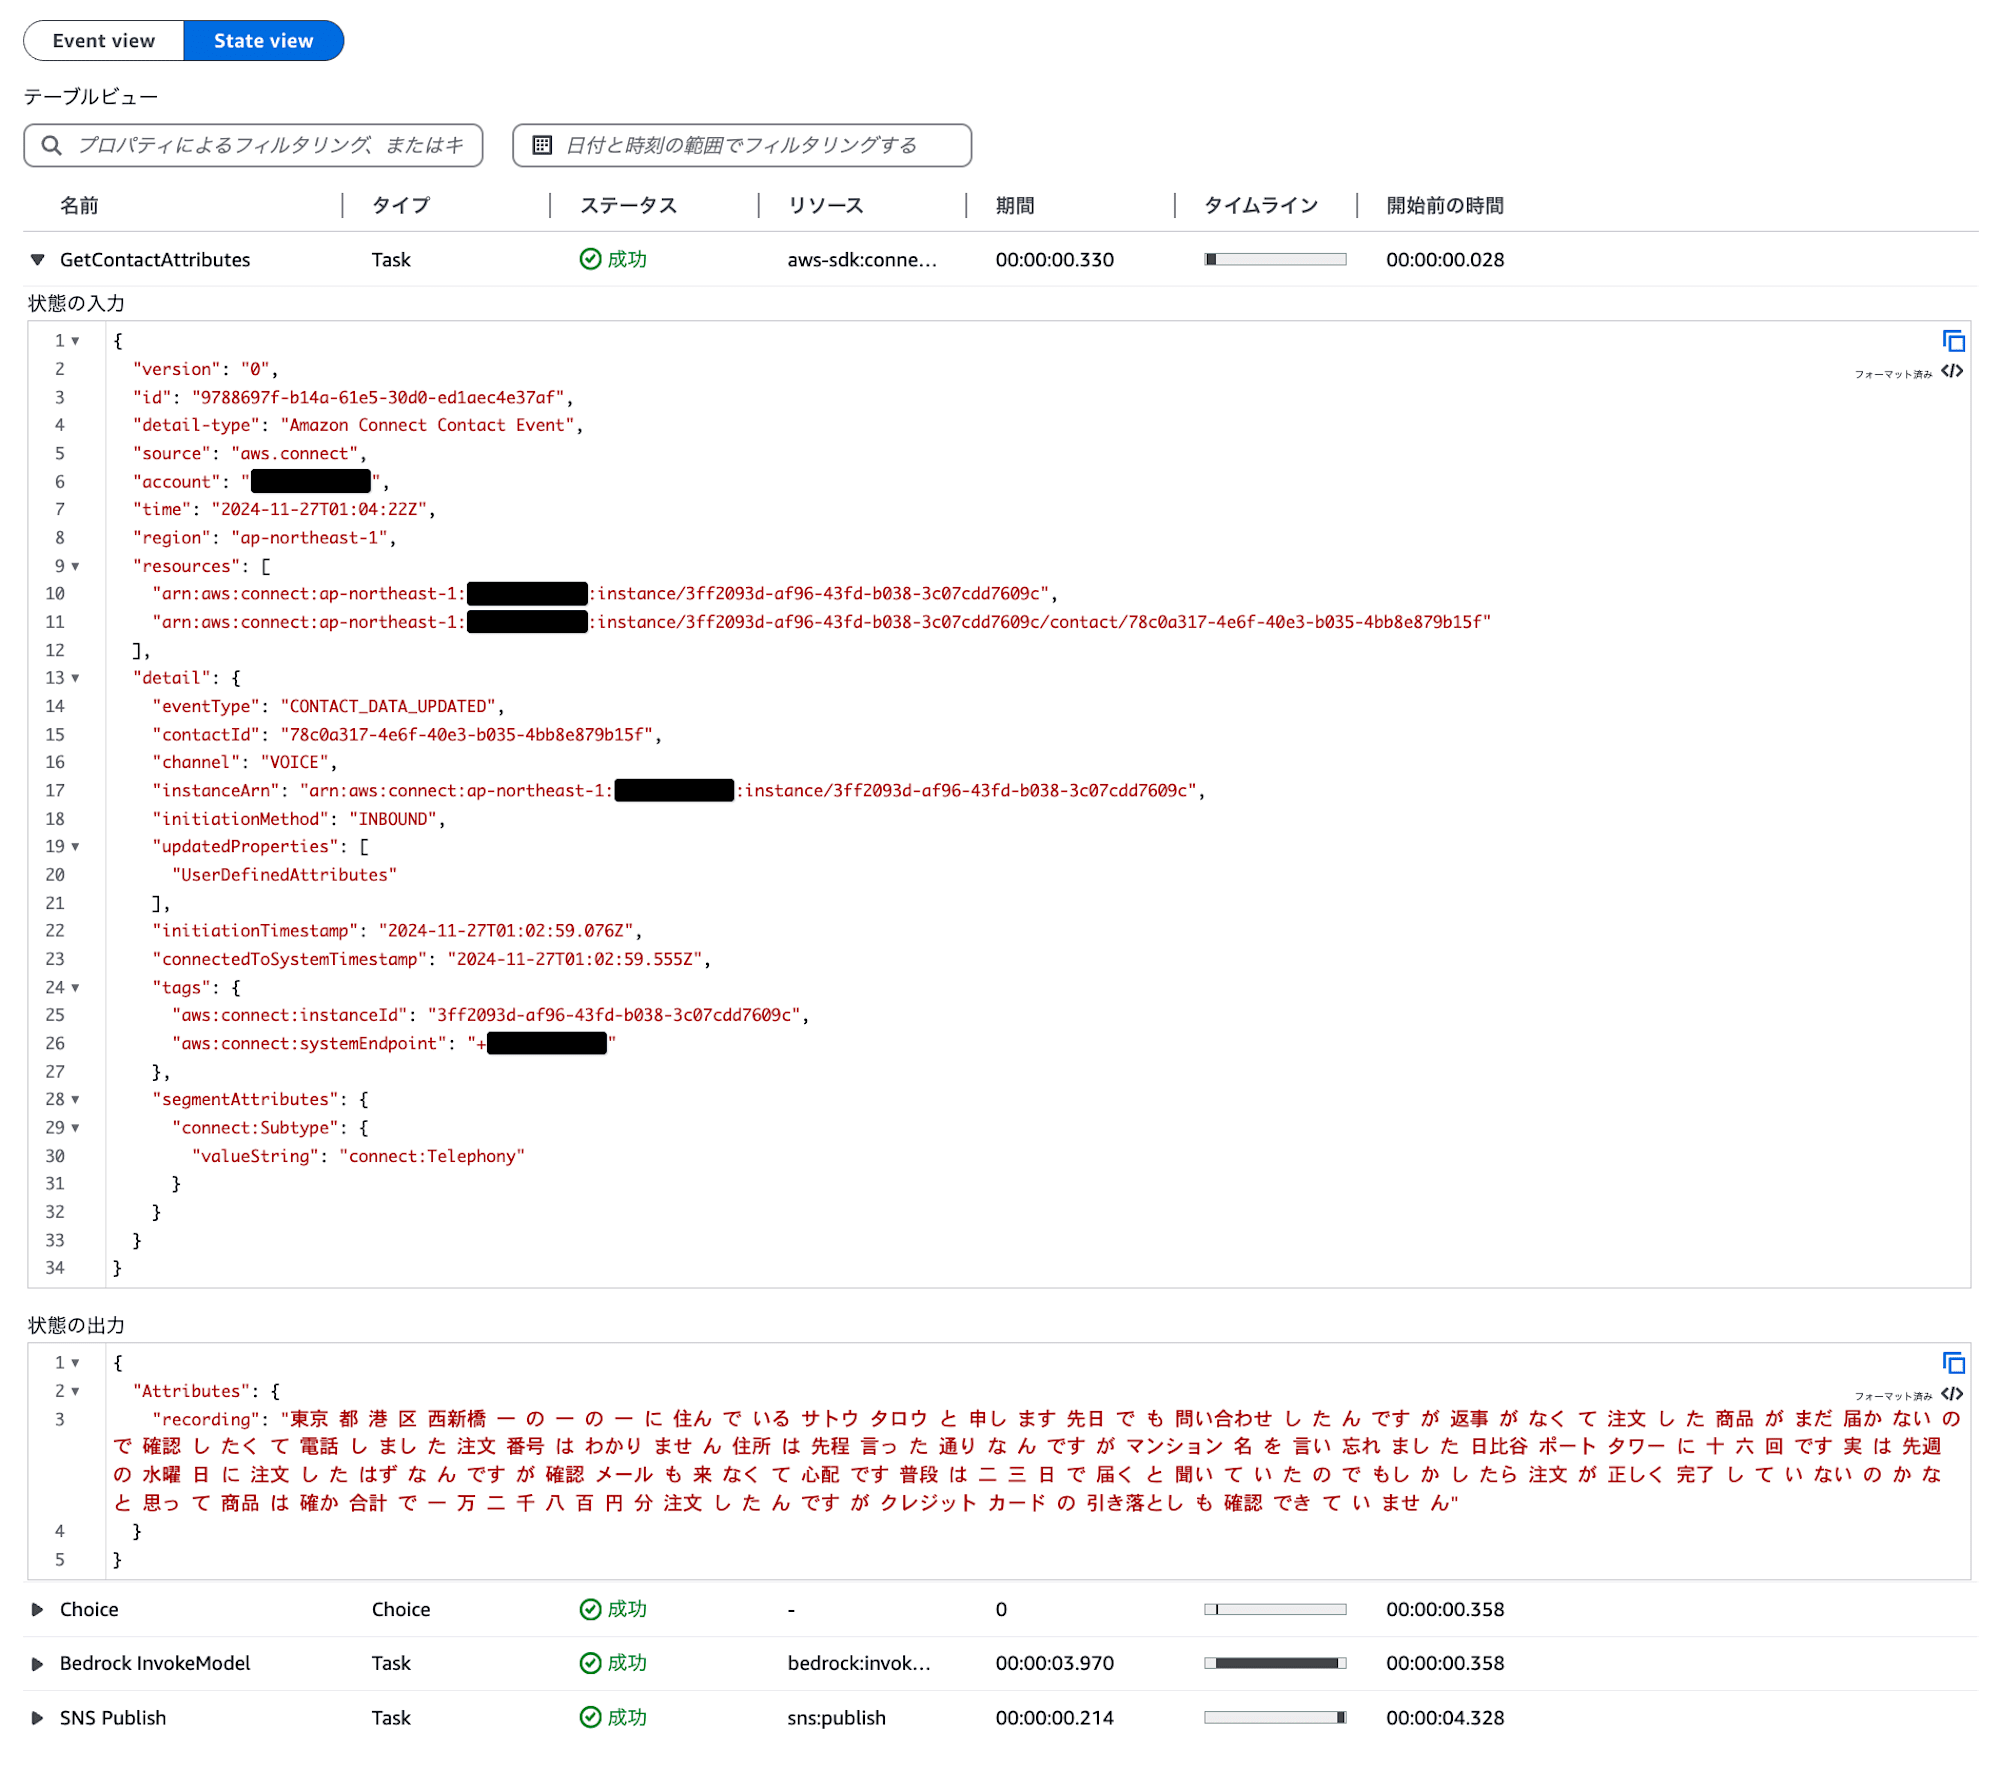The image size is (2000, 1789).
Task: Copy the state output JSON
Action: 1953,1363
